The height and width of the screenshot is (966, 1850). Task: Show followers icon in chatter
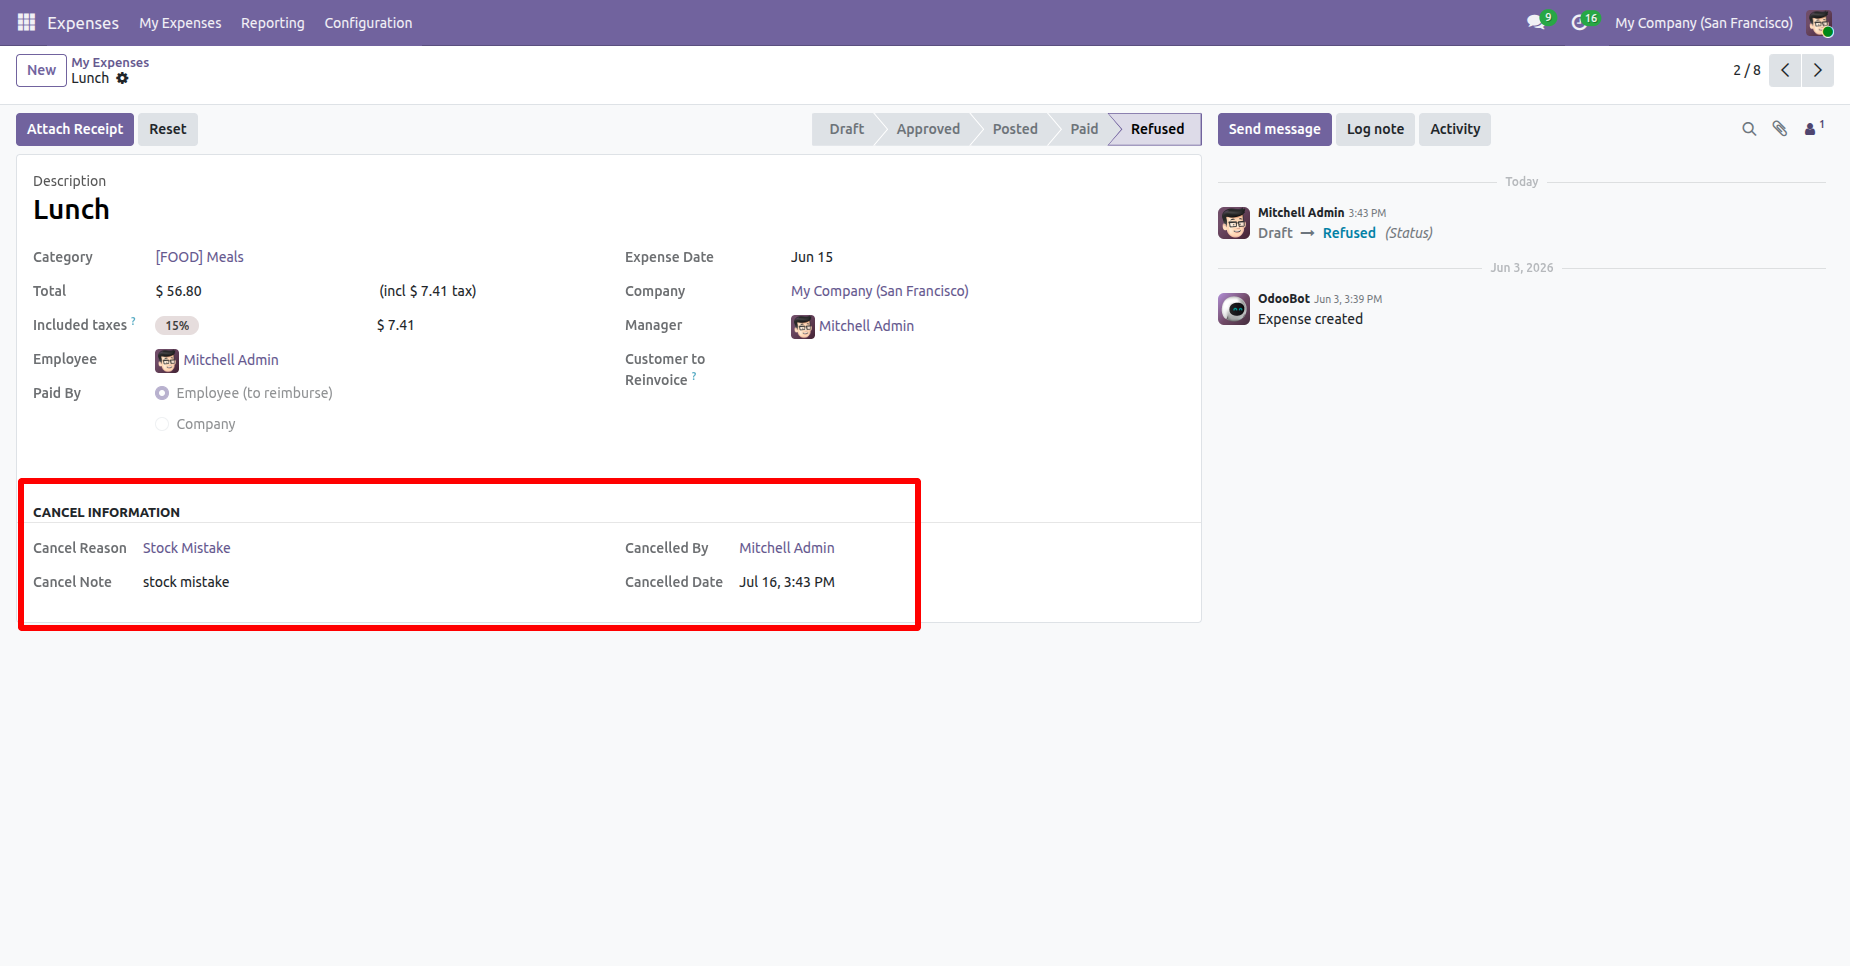(x=1813, y=128)
